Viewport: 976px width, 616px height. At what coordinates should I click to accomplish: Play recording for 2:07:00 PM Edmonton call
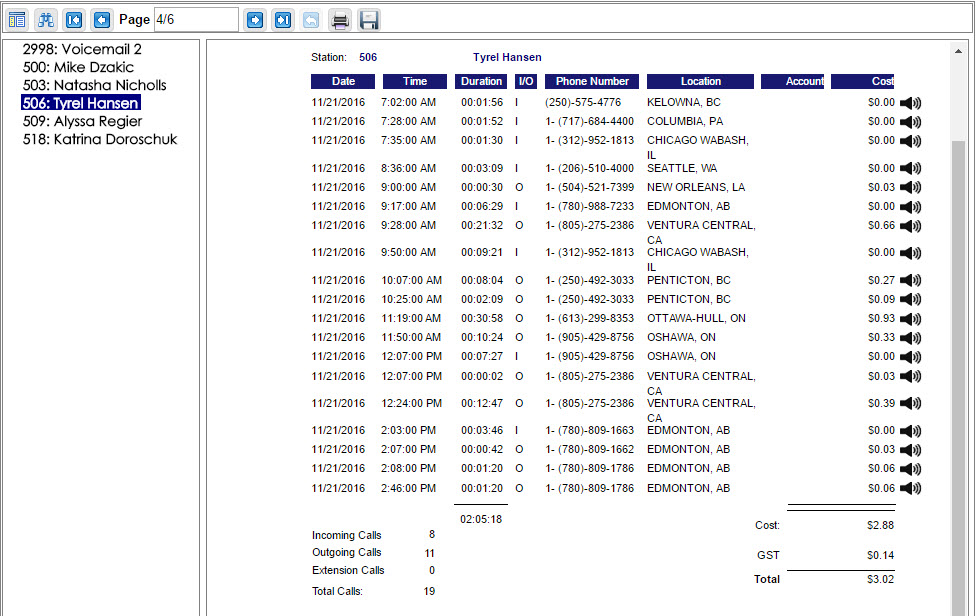(910, 450)
